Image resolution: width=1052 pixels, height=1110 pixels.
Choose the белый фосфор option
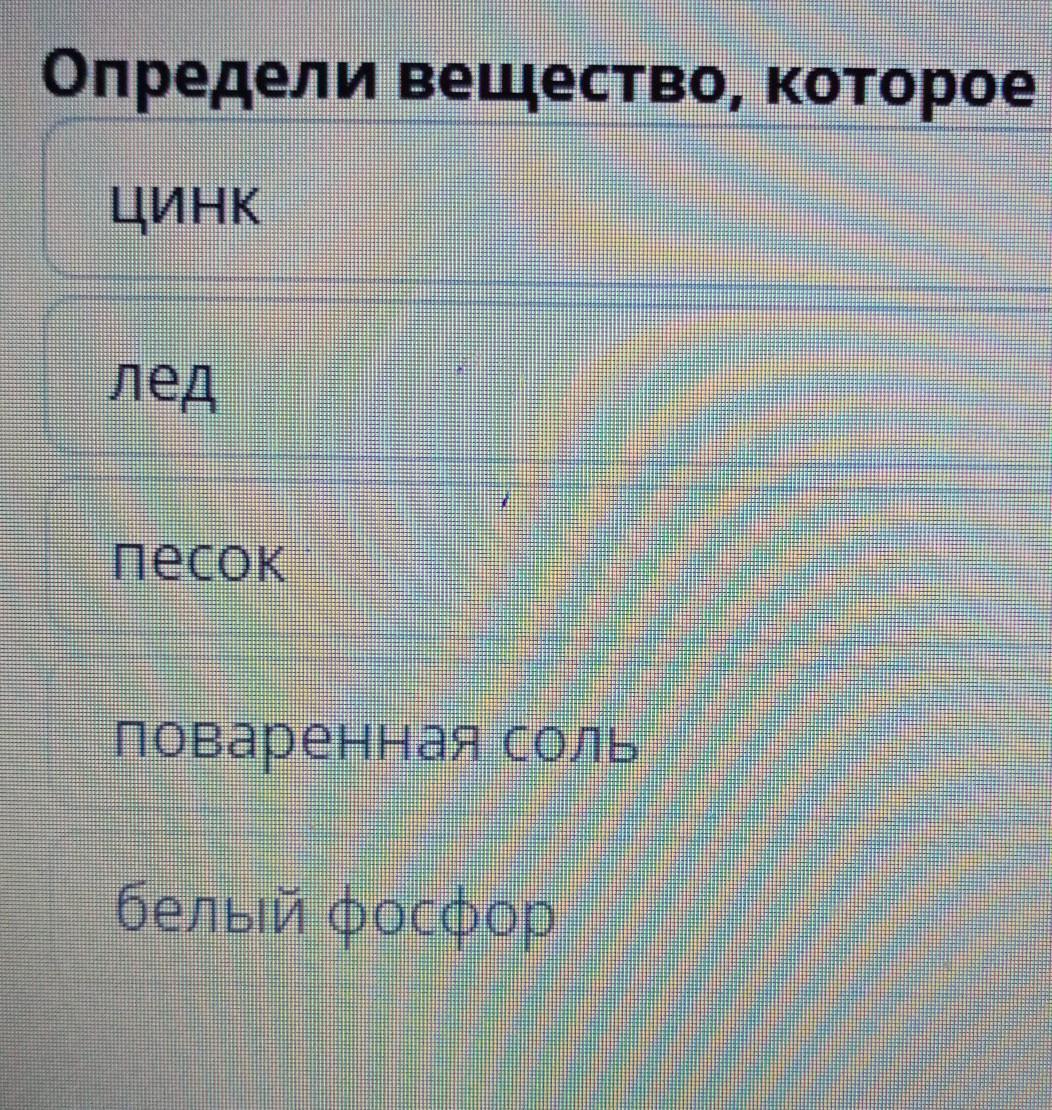click(x=547, y=915)
